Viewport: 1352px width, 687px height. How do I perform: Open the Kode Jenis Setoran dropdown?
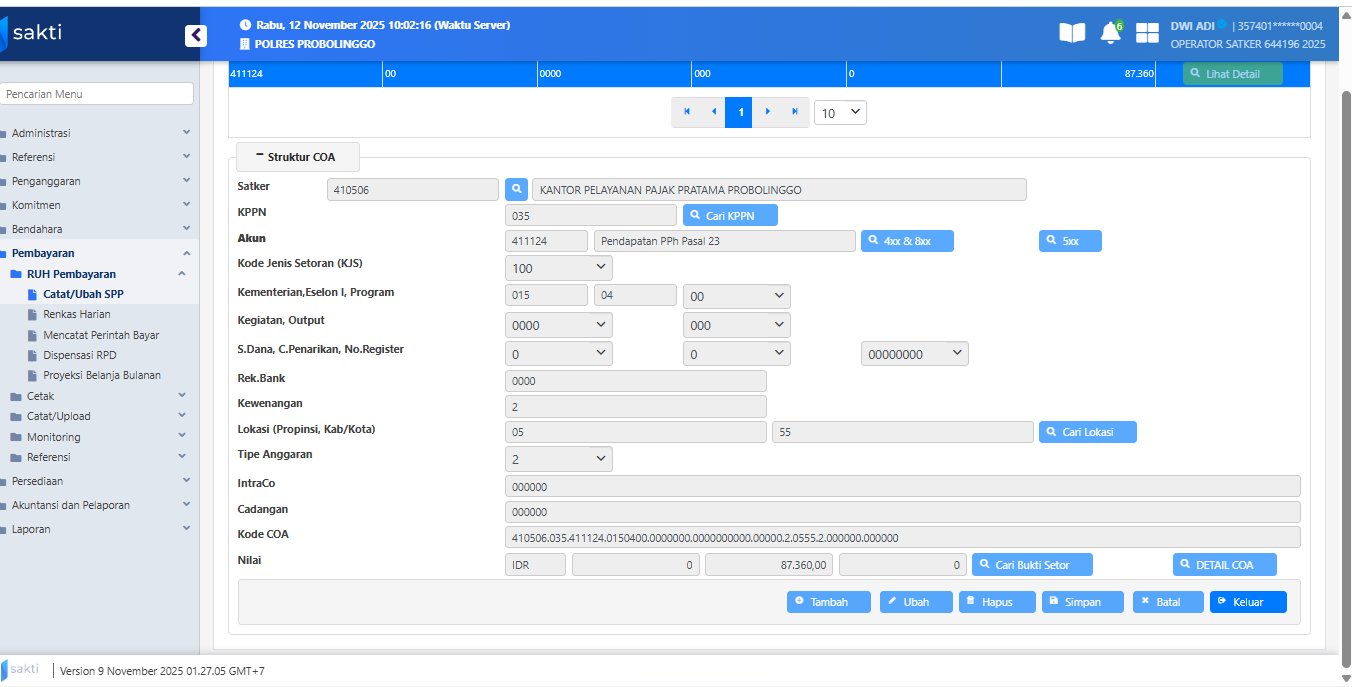click(x=559, y=268)
